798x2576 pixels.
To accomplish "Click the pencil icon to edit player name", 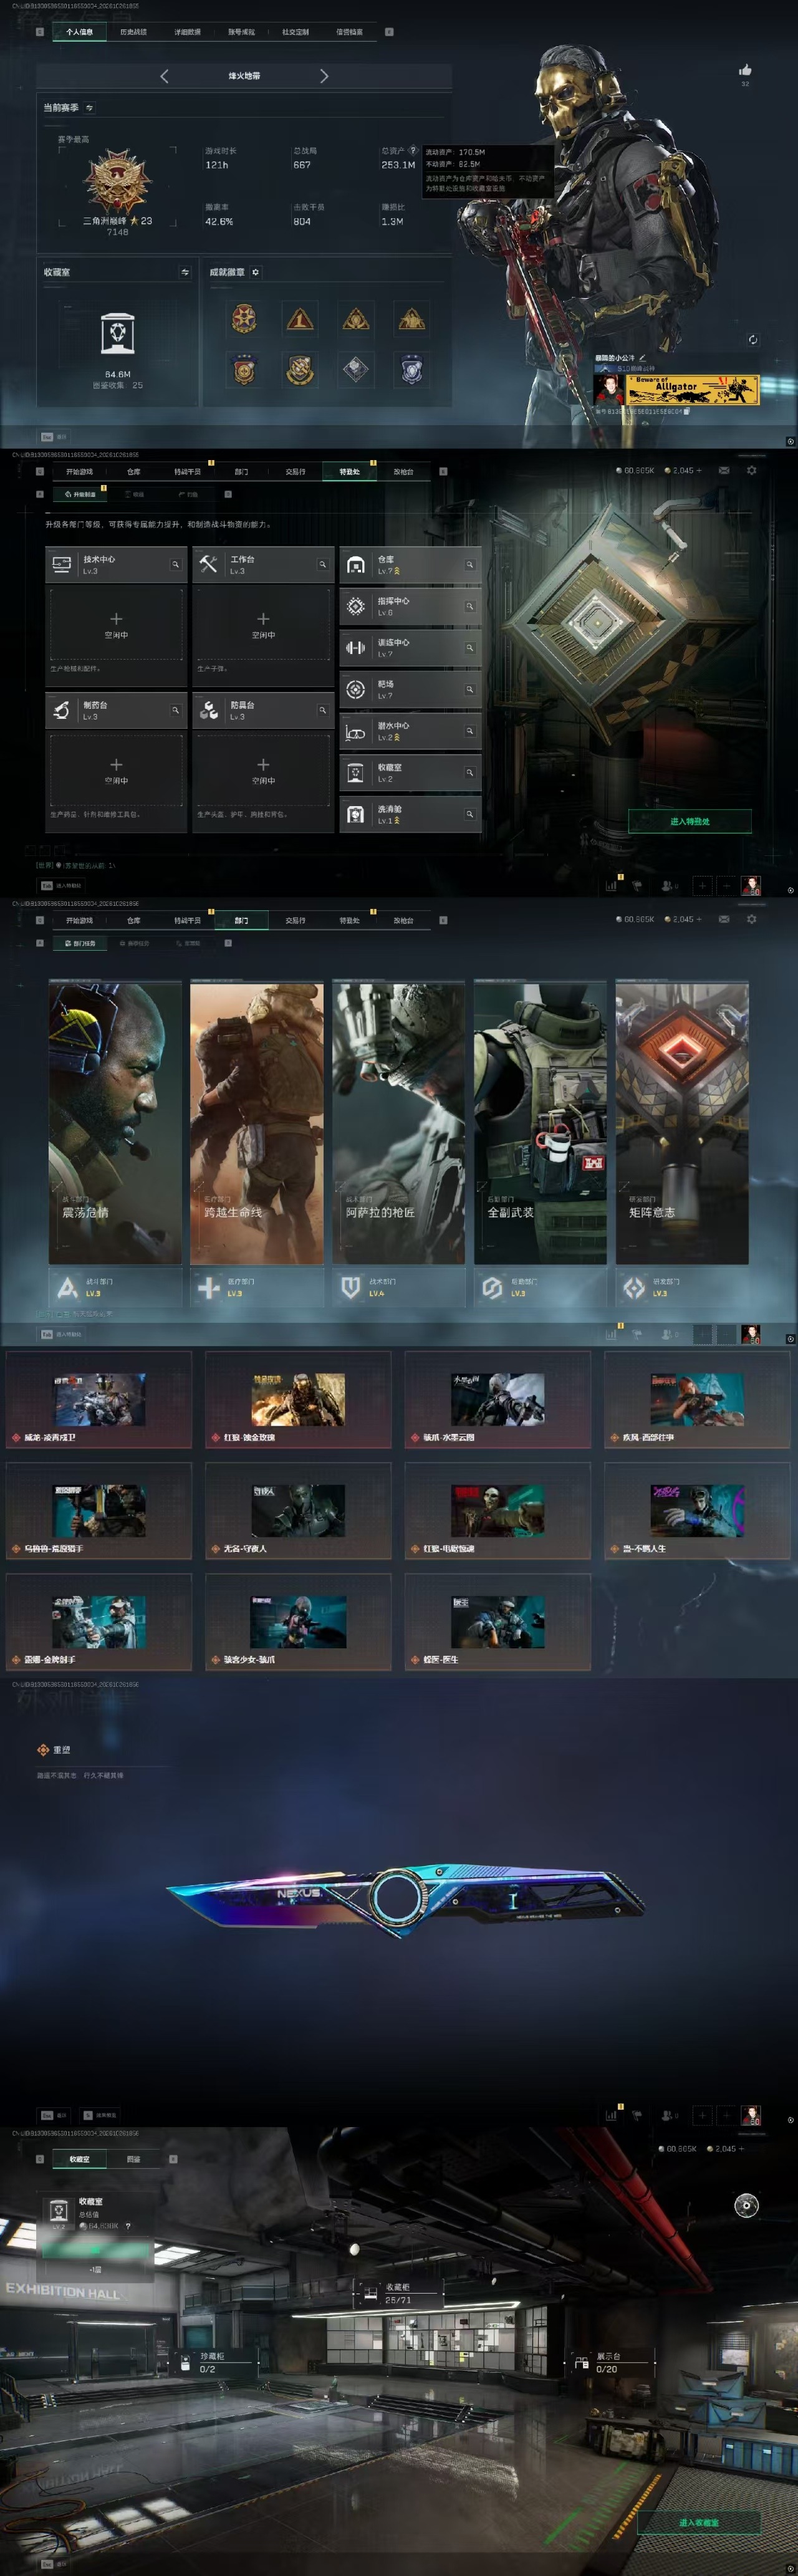I will [643, 357].
